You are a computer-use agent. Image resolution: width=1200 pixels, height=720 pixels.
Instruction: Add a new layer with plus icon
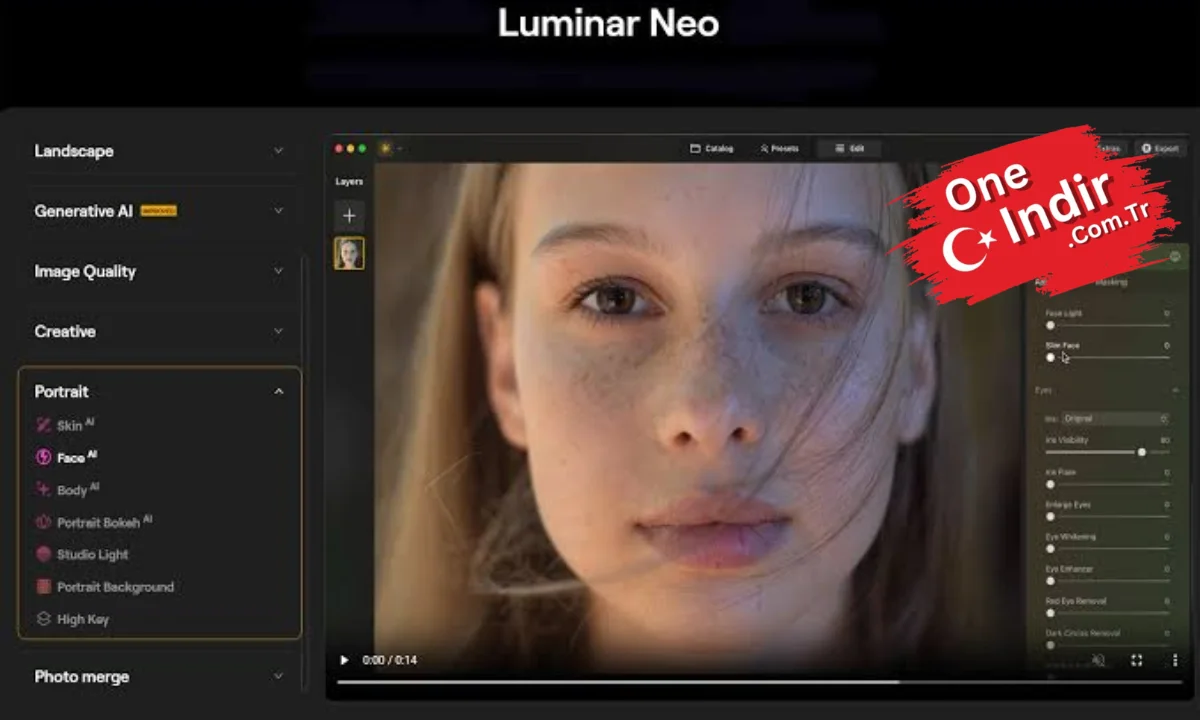pos(349,215)
